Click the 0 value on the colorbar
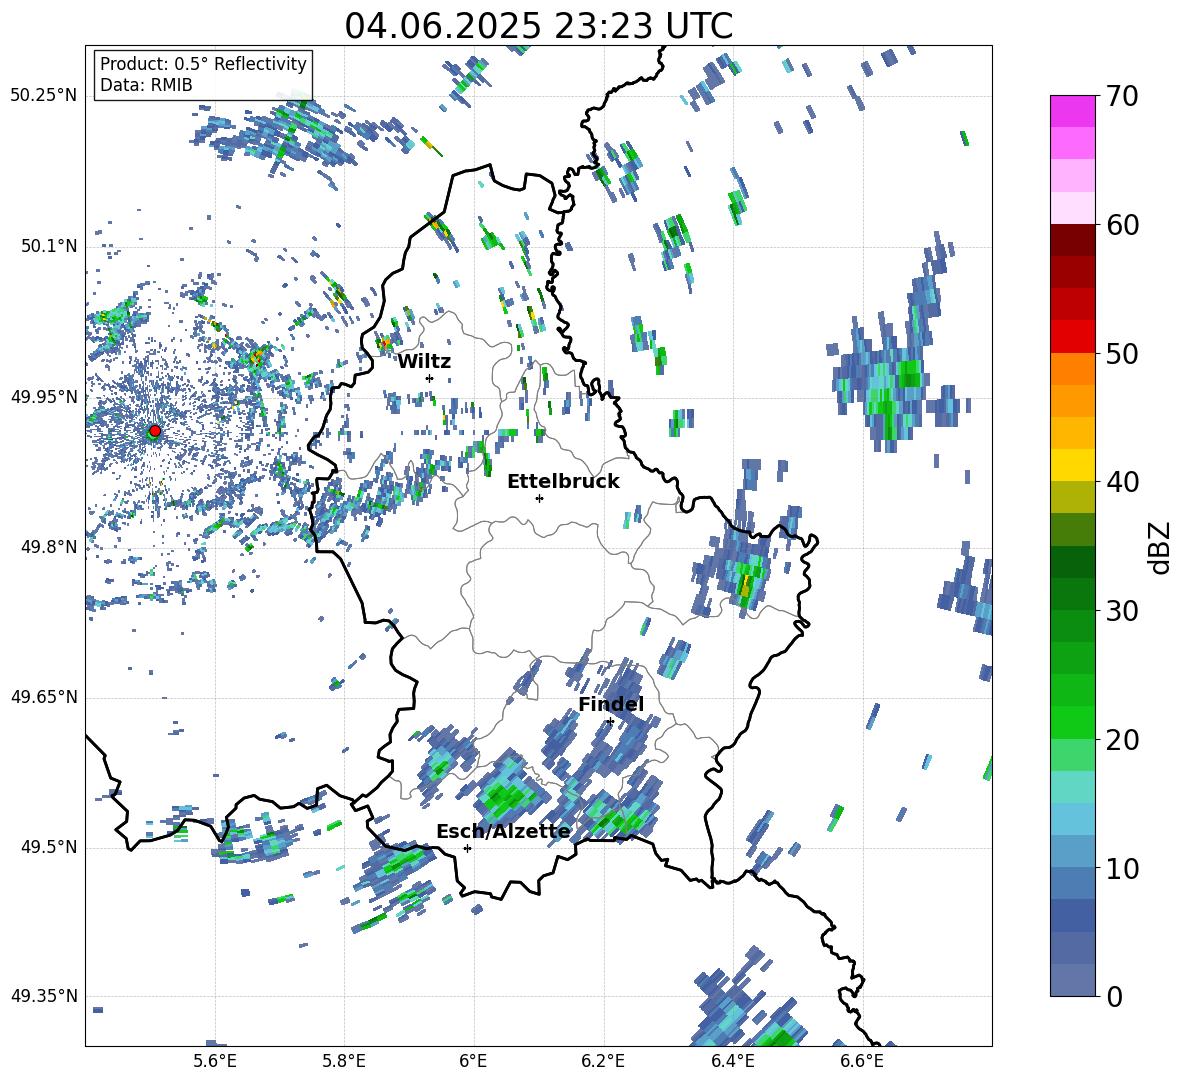Image resolution: width=1184 pixels, height=1081 pixels. point(1114,996)
